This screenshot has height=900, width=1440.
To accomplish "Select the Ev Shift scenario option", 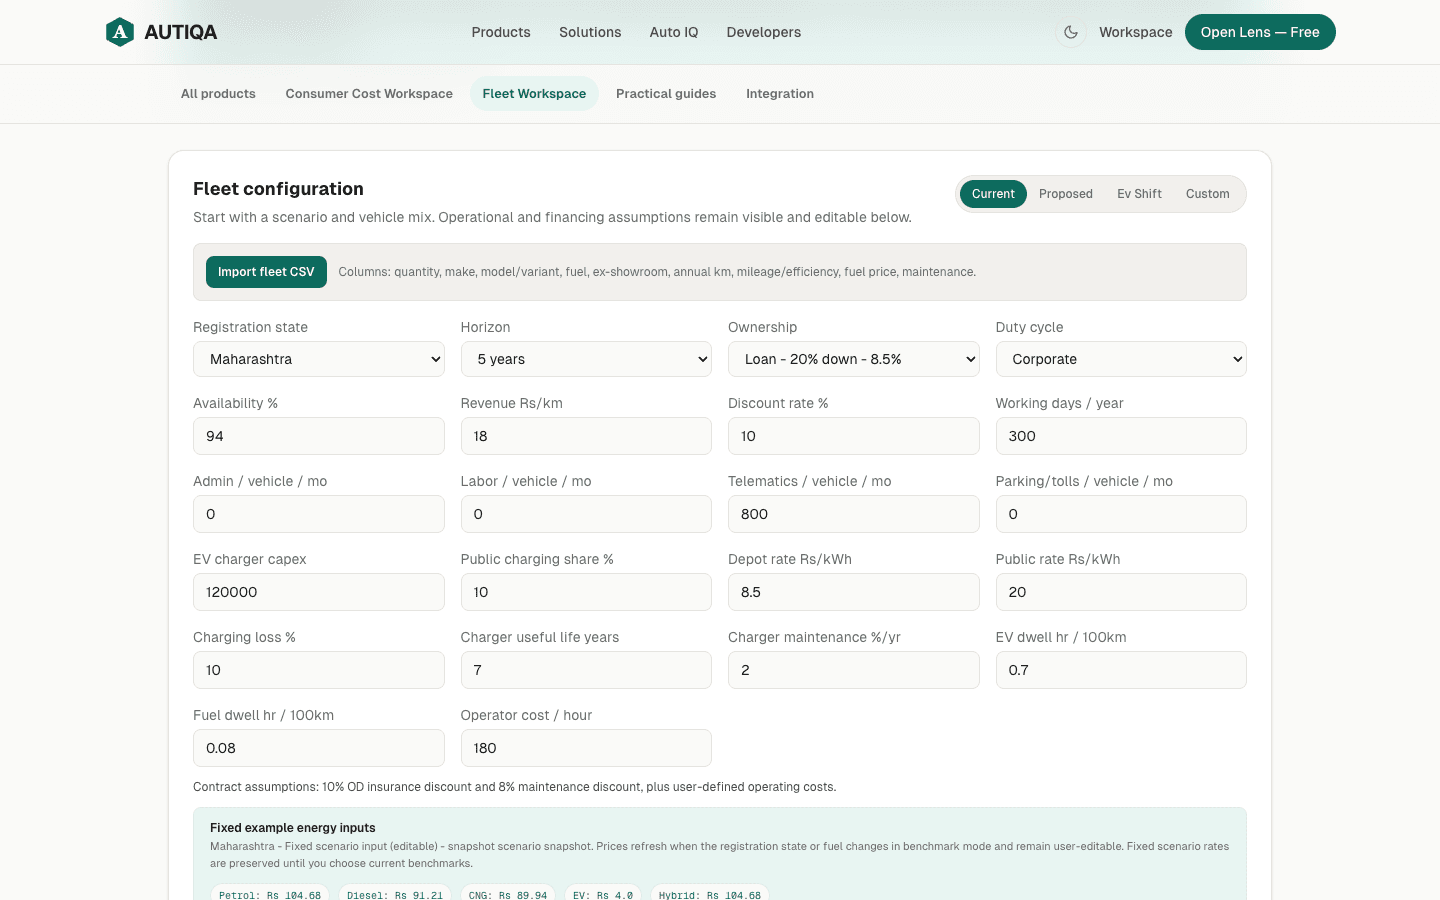I will [1139, 194].
